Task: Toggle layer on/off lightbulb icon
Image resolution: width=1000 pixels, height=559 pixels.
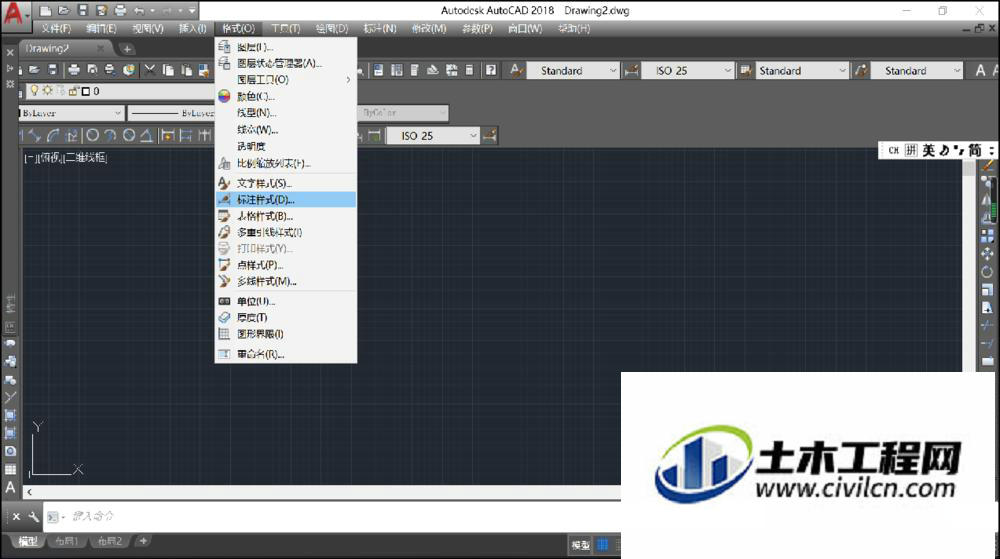Action: 34,91
